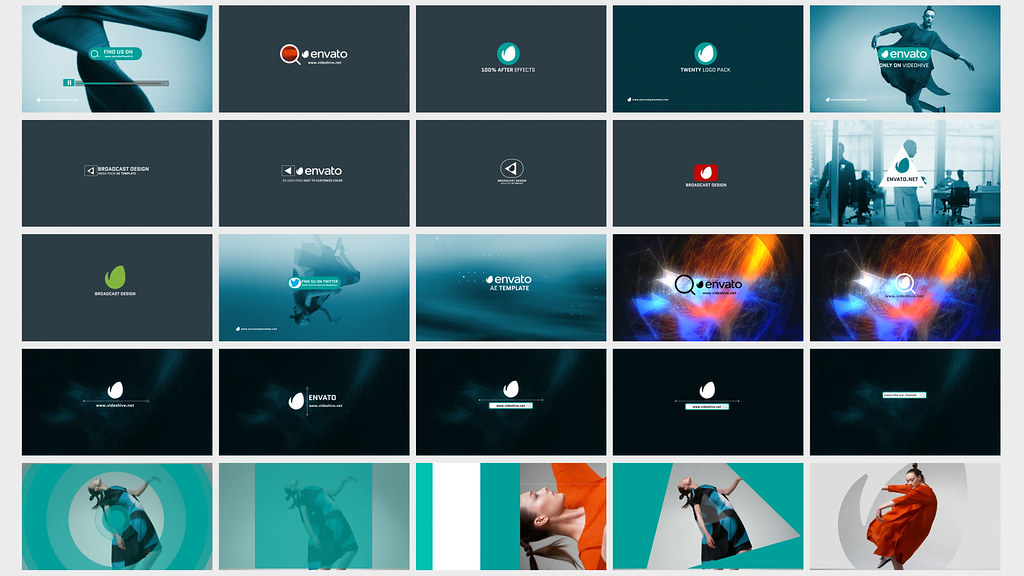Click the dark magnifier icon beside envato on the fractal frame
The image size is (1024, 576).
pyautogui.click(x=684, y=285)
